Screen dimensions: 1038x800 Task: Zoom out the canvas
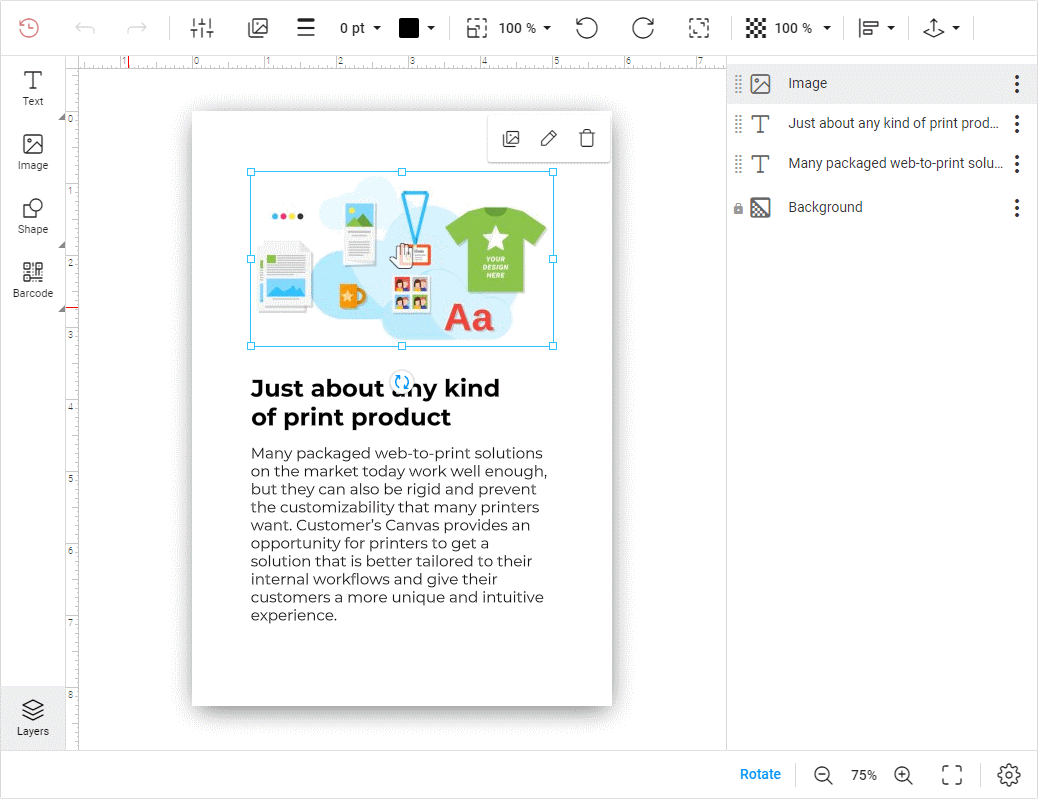(x=823, y=775)
